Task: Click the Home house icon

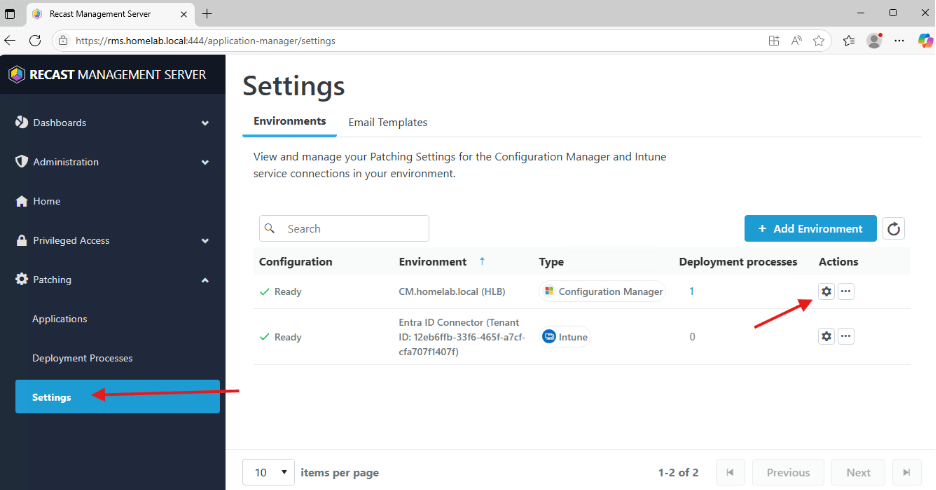Action: 21,201
